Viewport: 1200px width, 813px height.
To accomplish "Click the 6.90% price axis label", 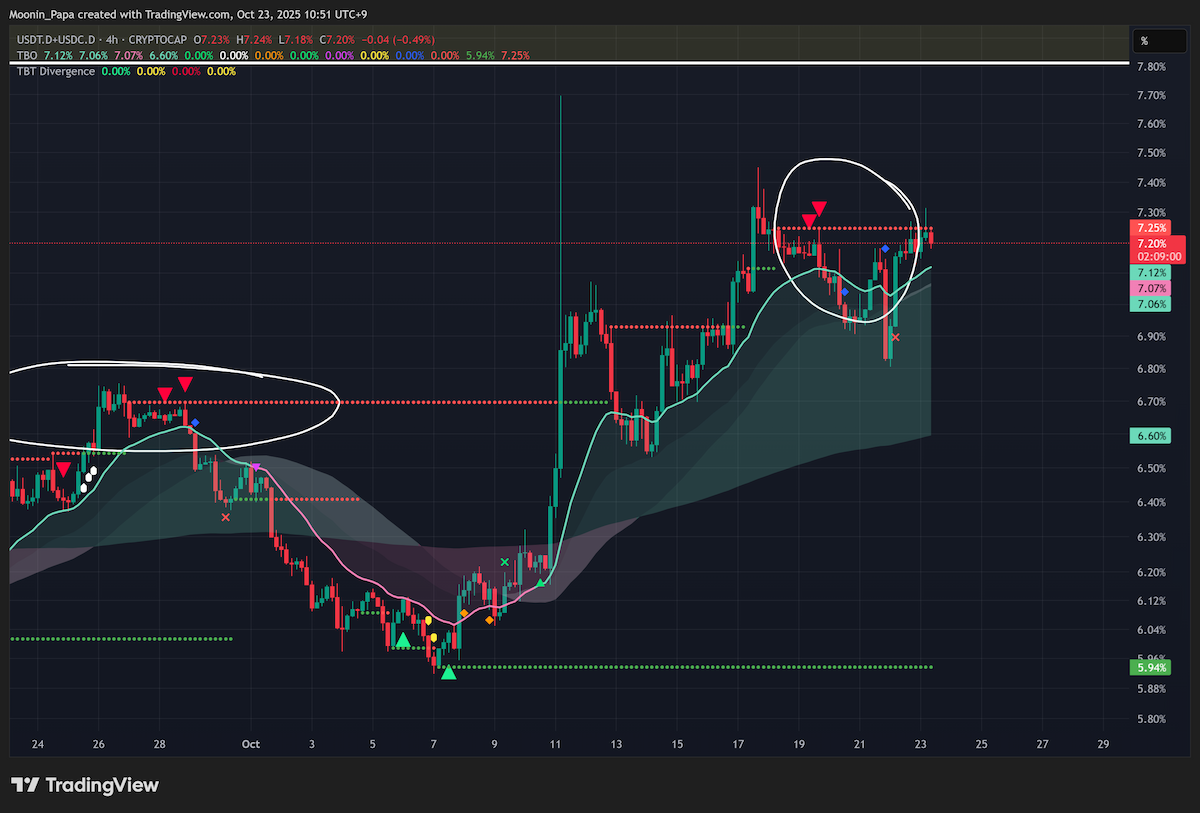I will click(1151, 337).
